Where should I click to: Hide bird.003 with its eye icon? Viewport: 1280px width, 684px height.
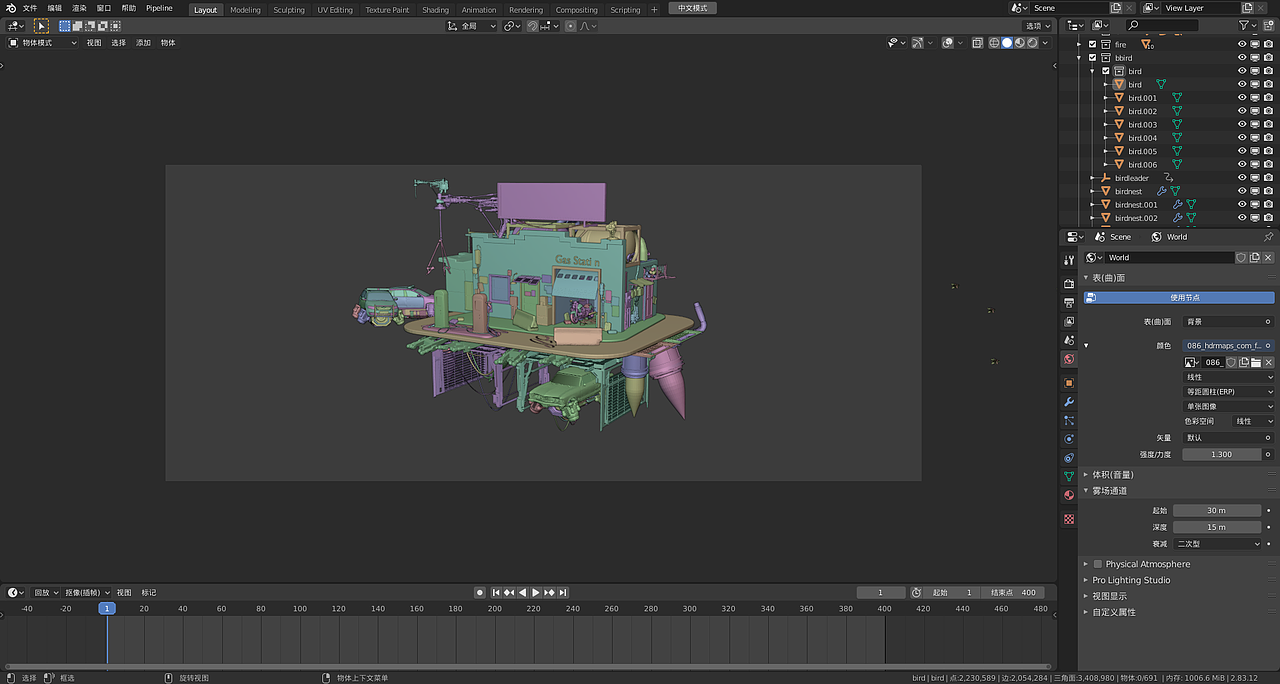1242,125
